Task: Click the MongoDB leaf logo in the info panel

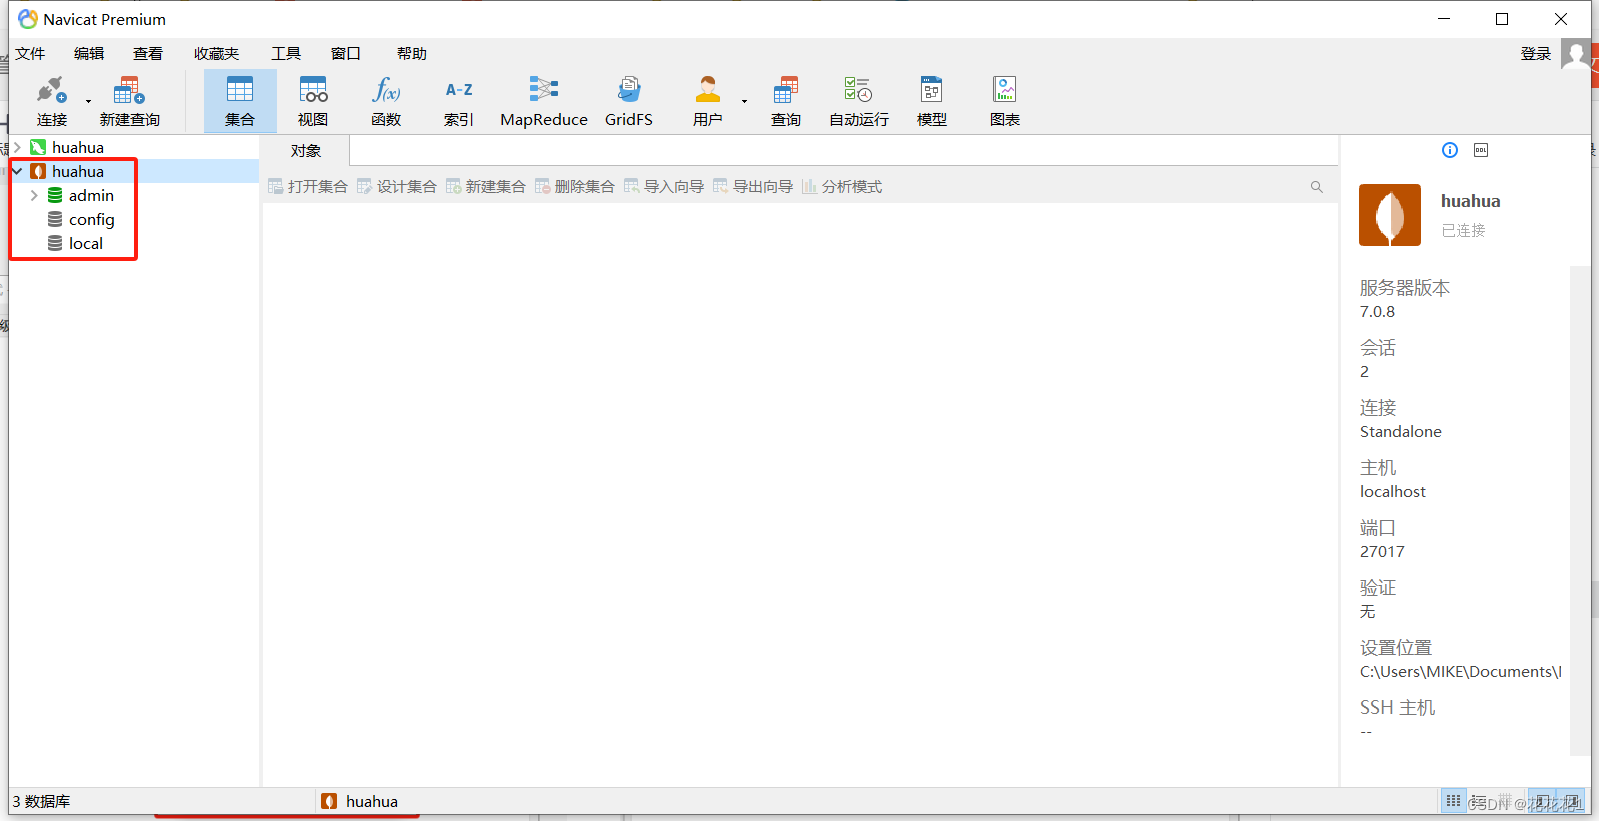Action: coord(1390,215)
